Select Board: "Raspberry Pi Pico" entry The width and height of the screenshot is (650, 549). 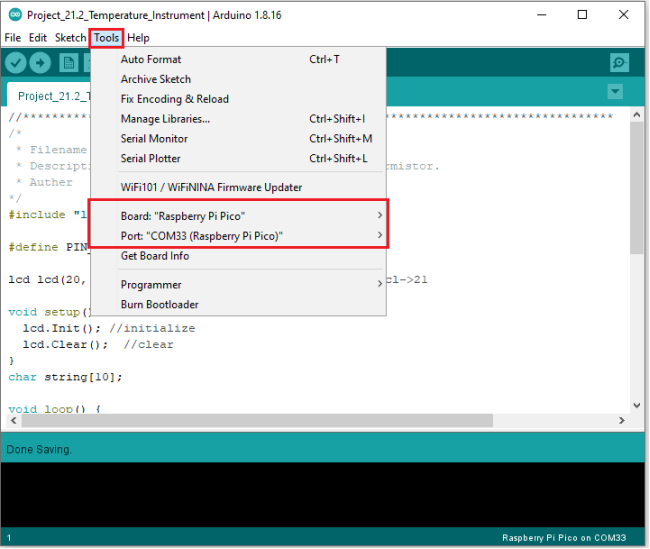click(x=238, y=216)
